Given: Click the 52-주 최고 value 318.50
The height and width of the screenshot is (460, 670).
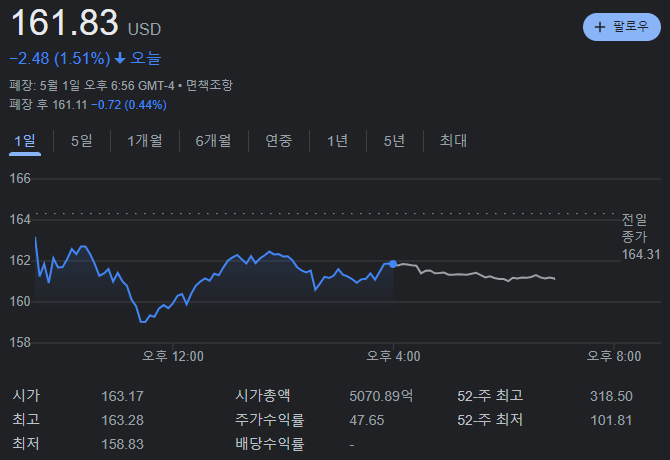Looking at the screenshot, I should click(x=611, y=396).
